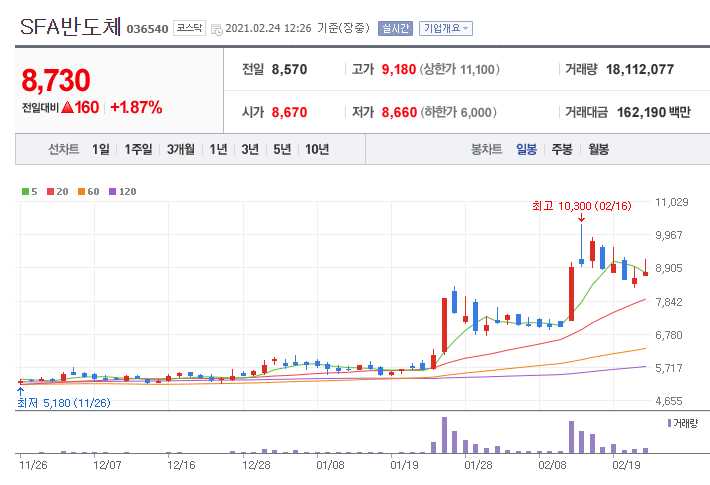
Task: Click the 거래대금 value 162,190 백만
Action: pos(653,112)
